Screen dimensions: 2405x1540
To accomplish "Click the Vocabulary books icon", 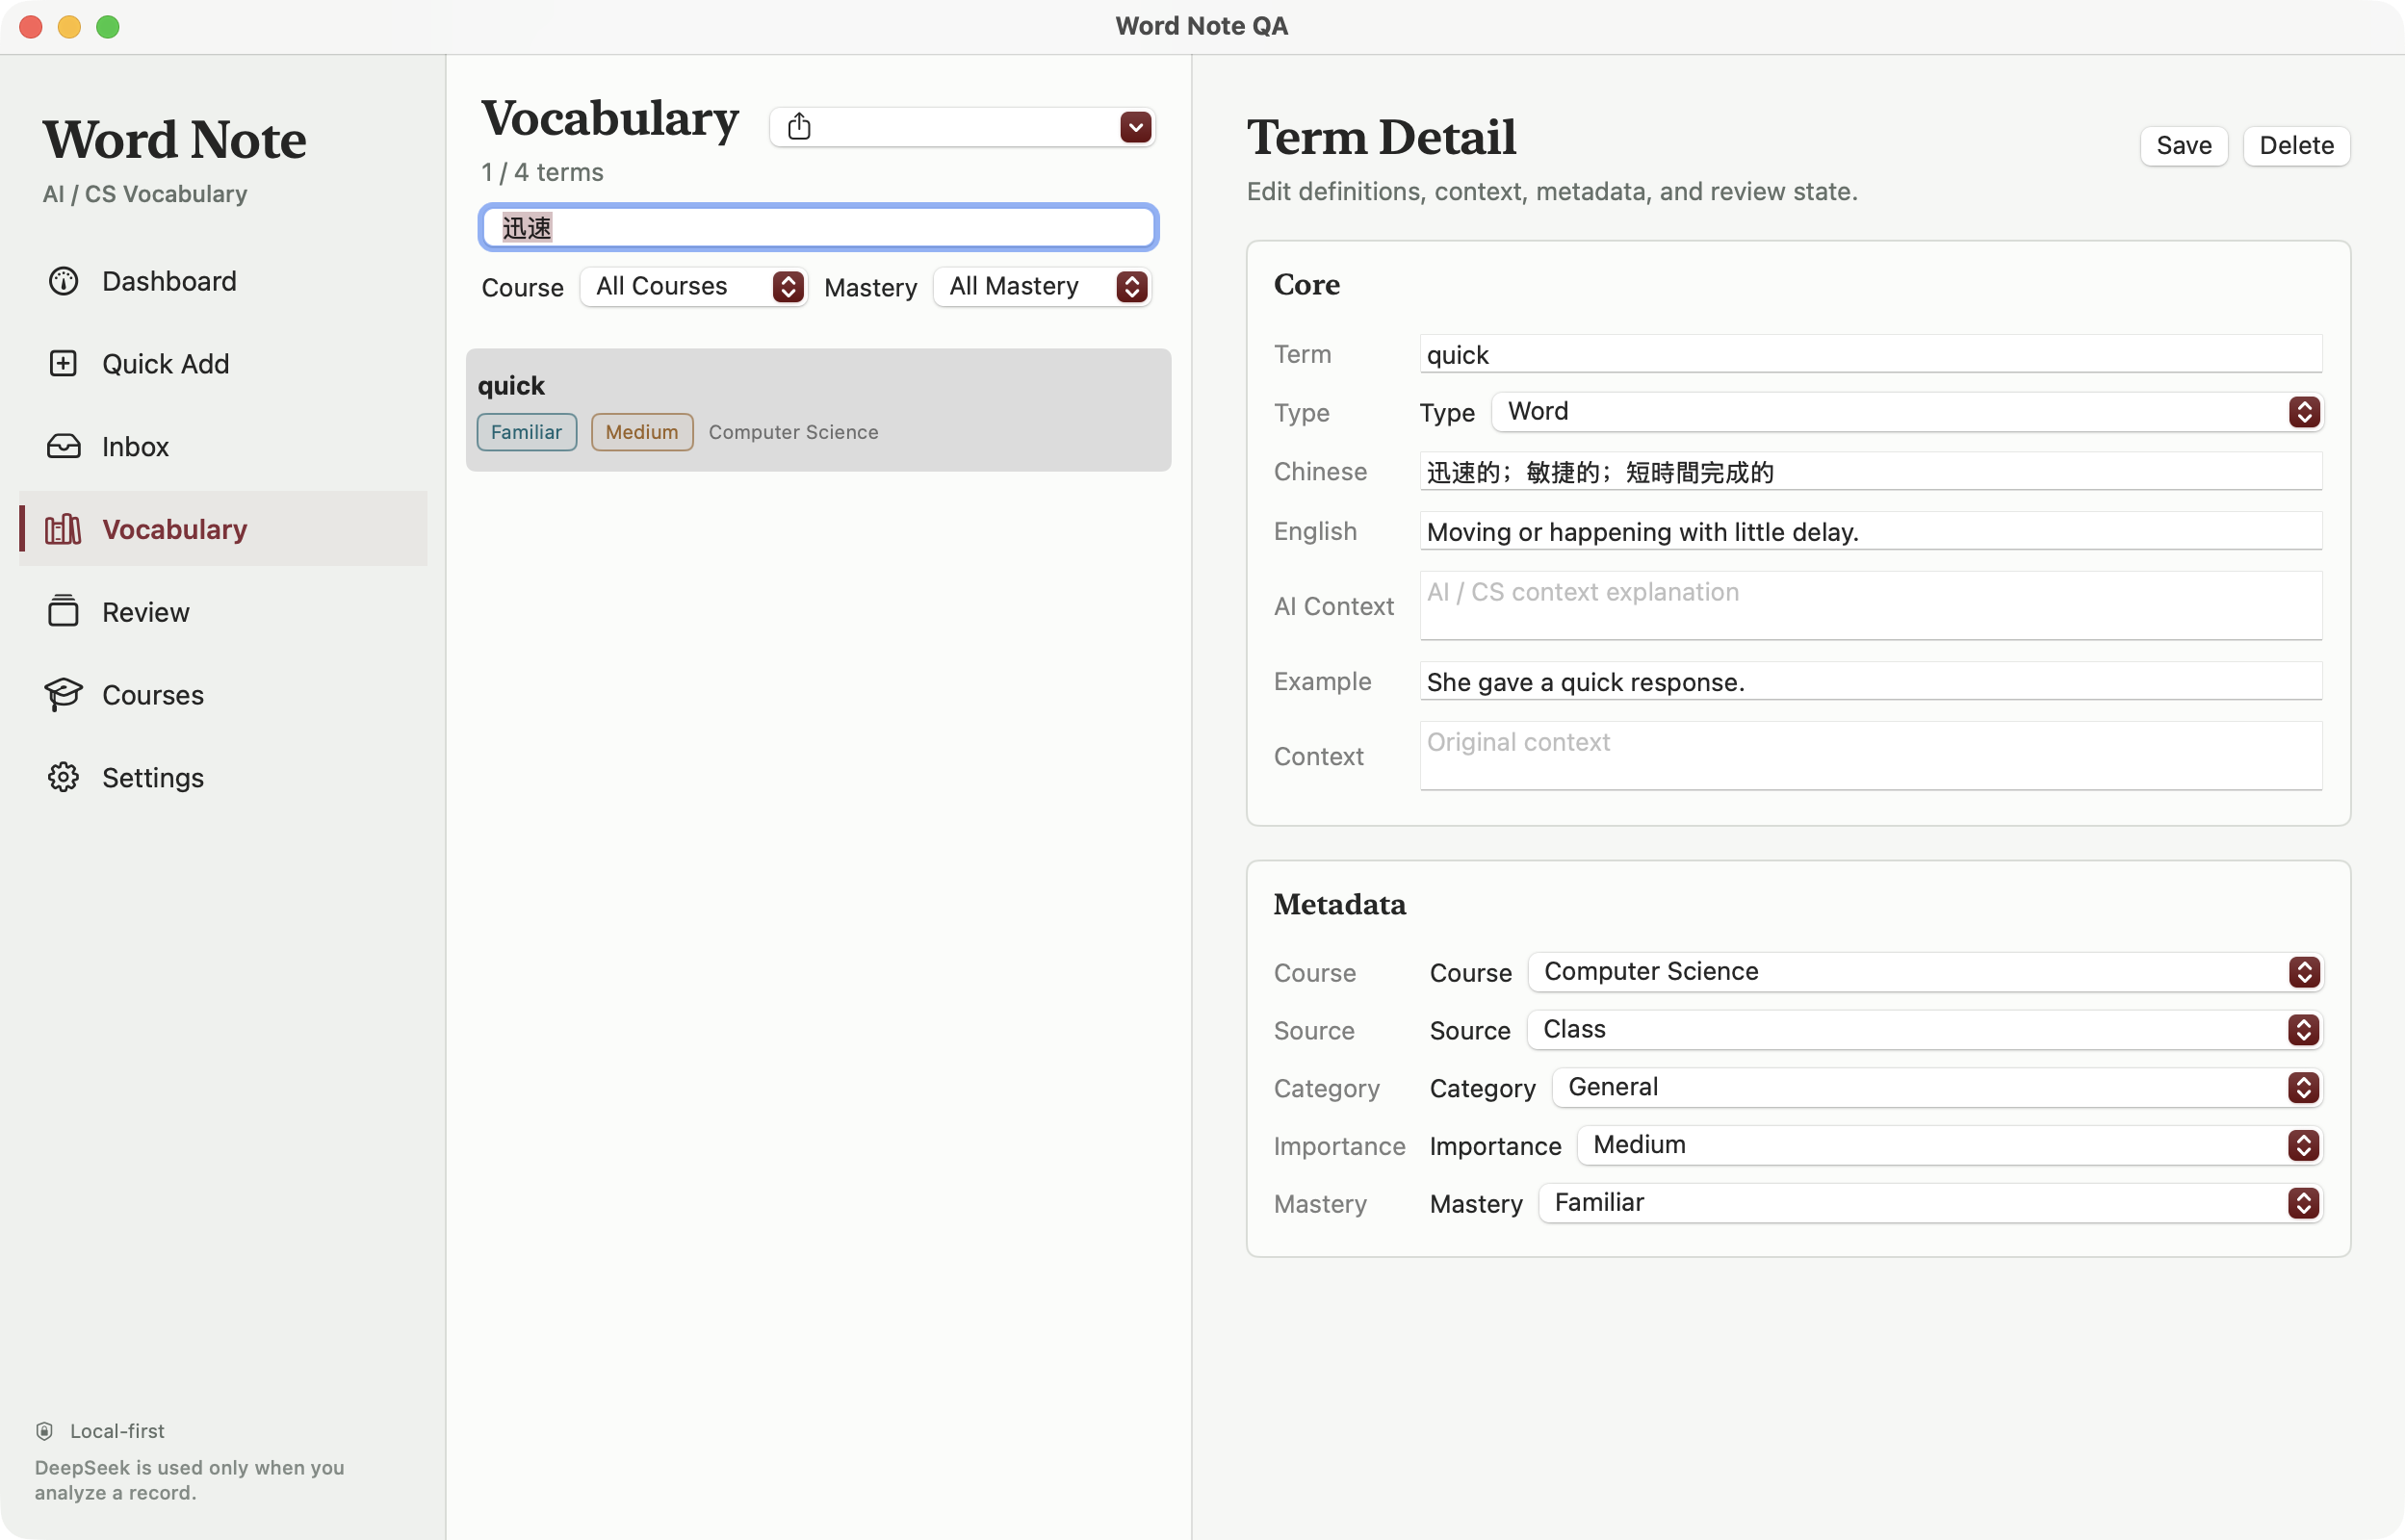I will (63, 529).
